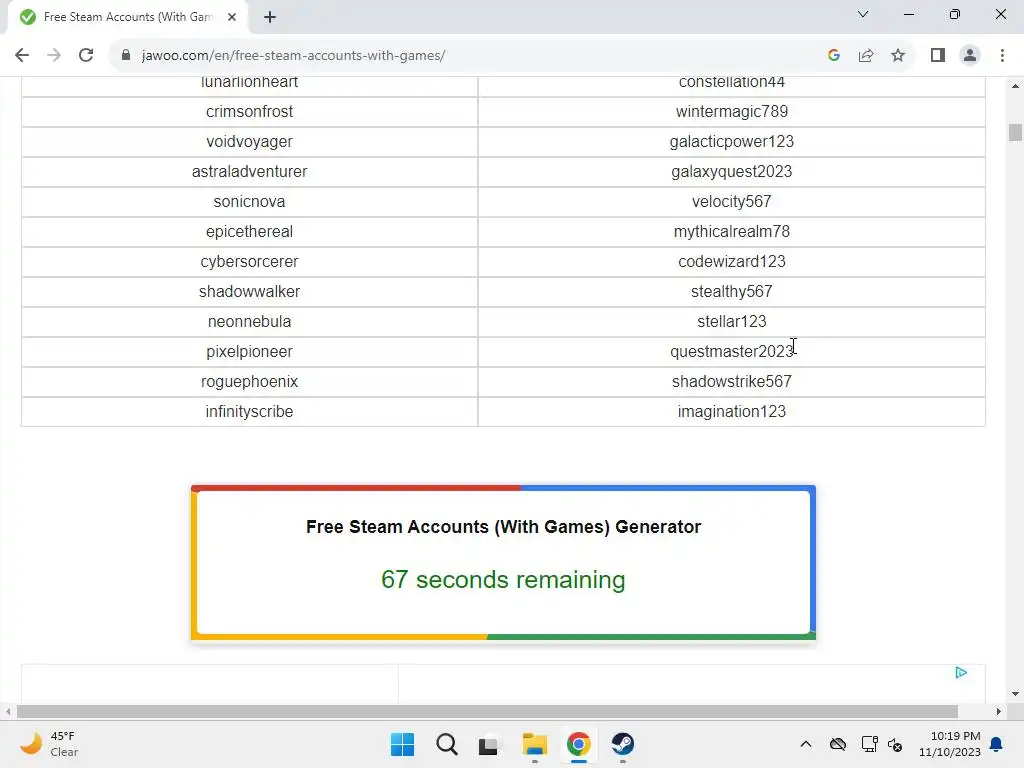Click the address bar URL
The width and height of the screenshot is (1024, 768).
click(x=293, y=56)
